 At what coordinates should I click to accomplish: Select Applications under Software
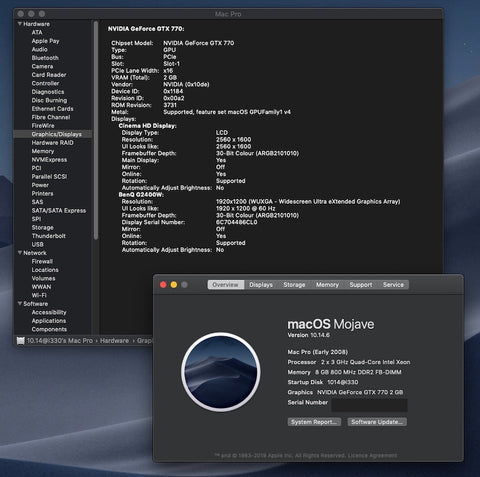(49, 321)
